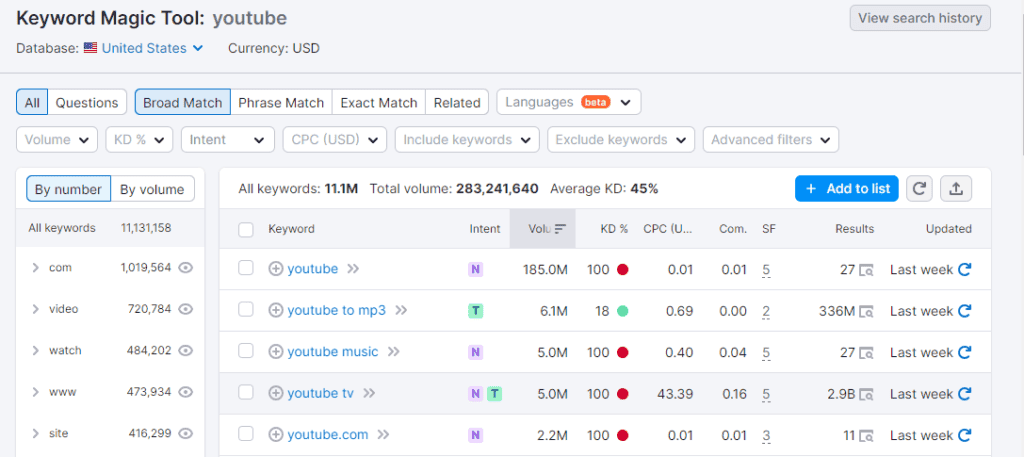The height and width of the screenshot is (457, 1024).
Task: Open the Advanced filters dropdown
Action: tap(771, 140)
